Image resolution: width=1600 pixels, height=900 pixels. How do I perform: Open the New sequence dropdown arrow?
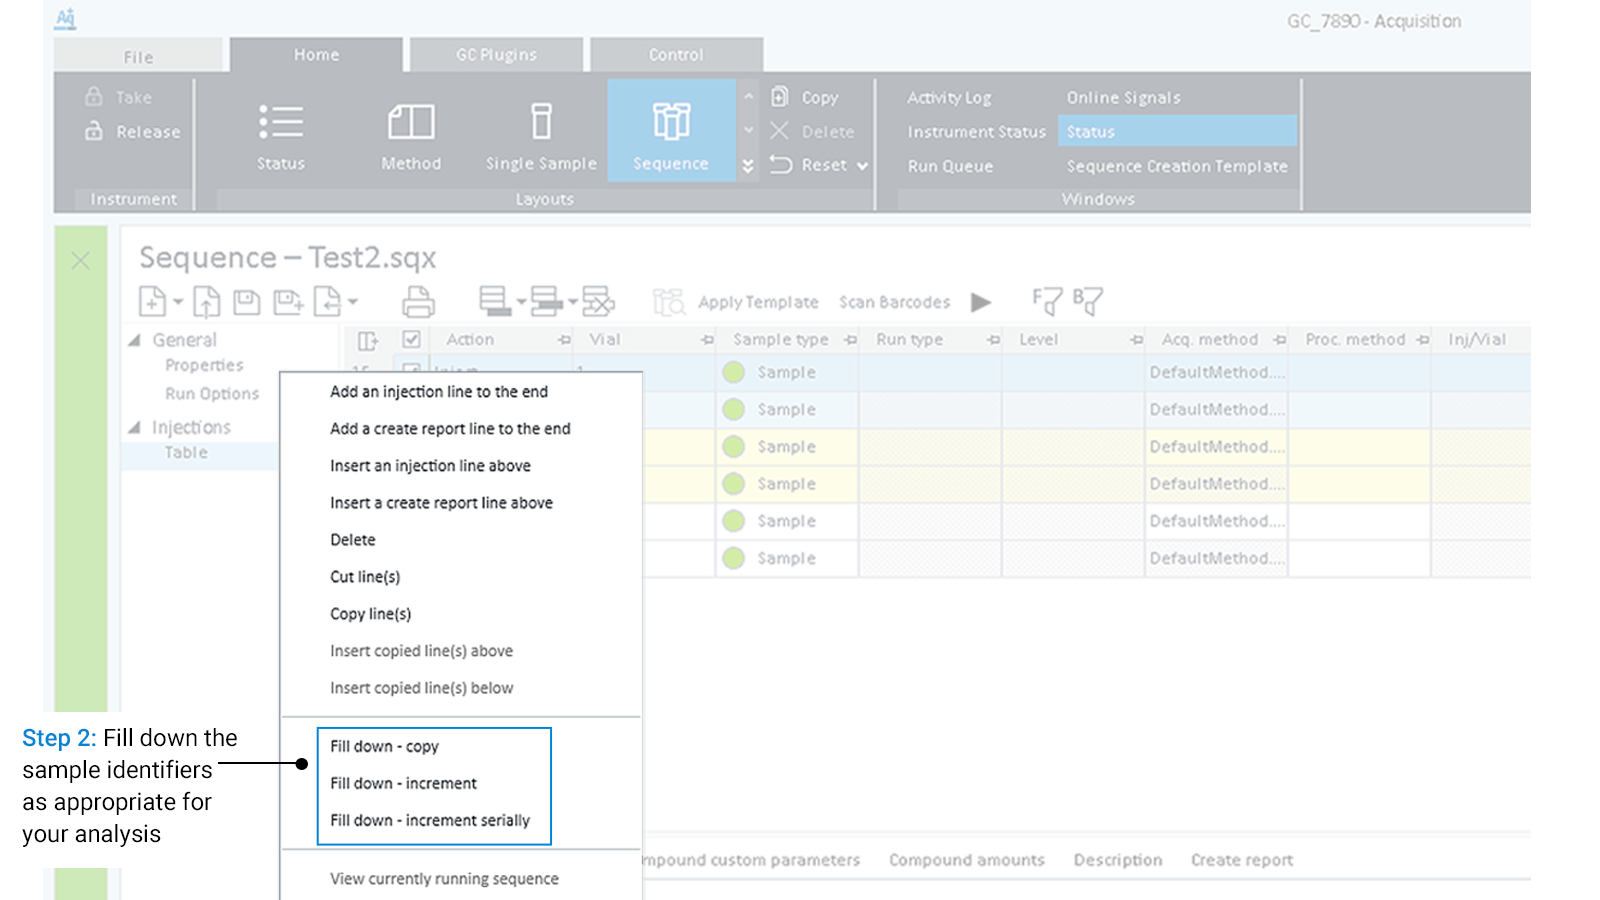coord(178,301)
